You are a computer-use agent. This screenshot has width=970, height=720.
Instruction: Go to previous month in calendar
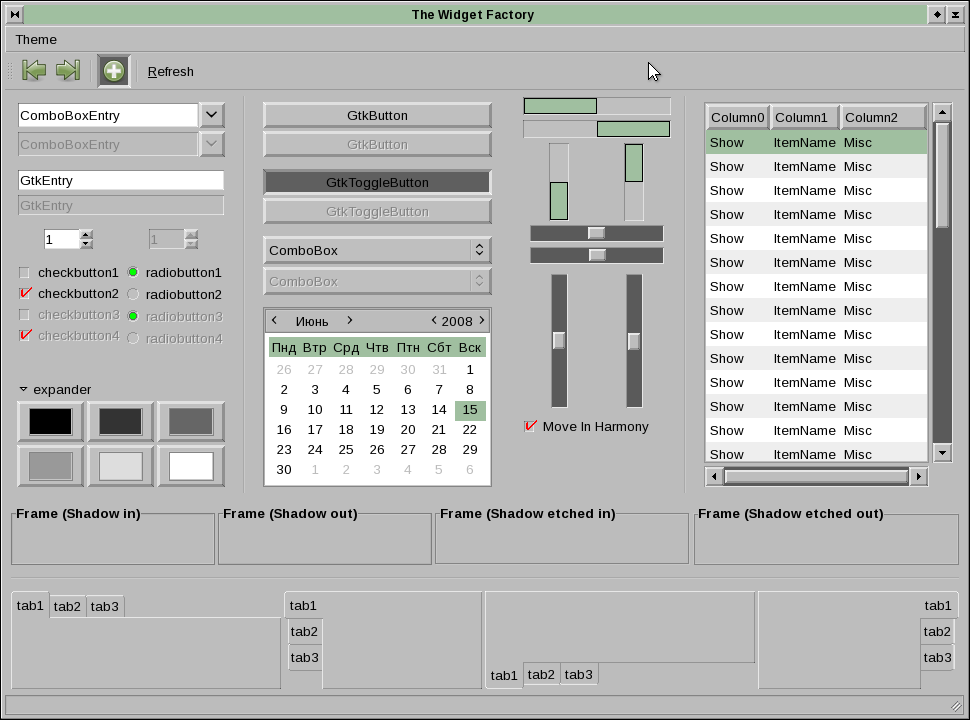pos(275,320)
